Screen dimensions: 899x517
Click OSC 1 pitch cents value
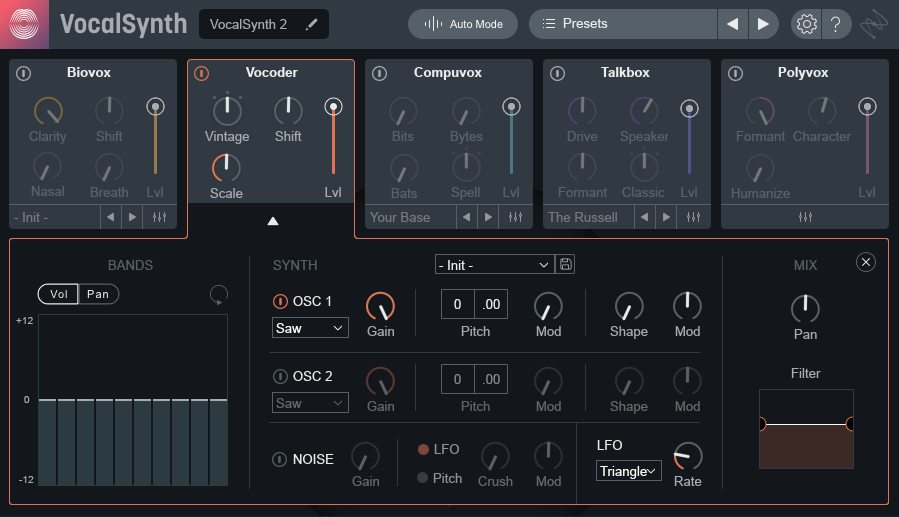coord(491,304)
